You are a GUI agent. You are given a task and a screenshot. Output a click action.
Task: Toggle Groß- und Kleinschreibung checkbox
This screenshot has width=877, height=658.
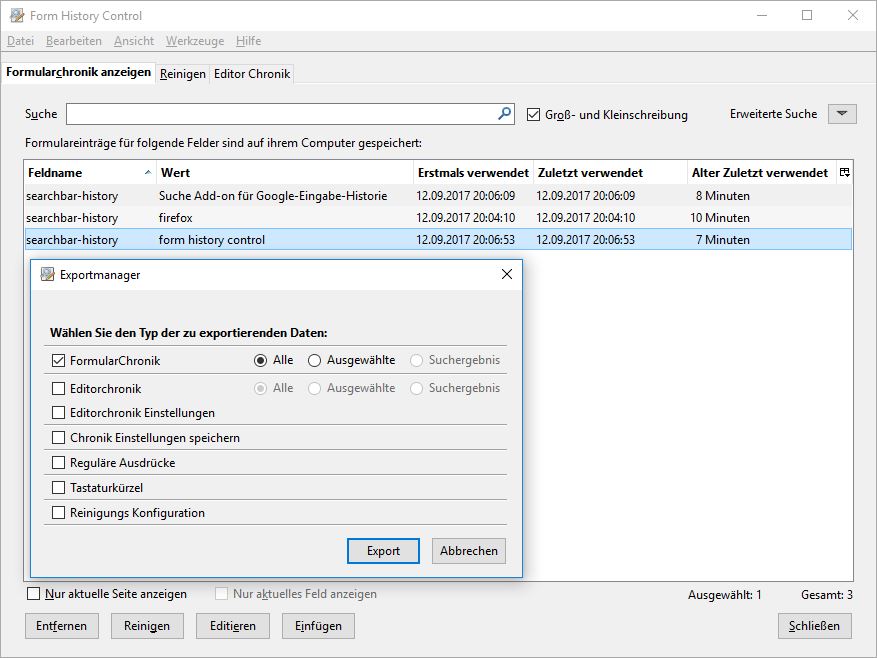pyautogui.click(x=534, y=114)
